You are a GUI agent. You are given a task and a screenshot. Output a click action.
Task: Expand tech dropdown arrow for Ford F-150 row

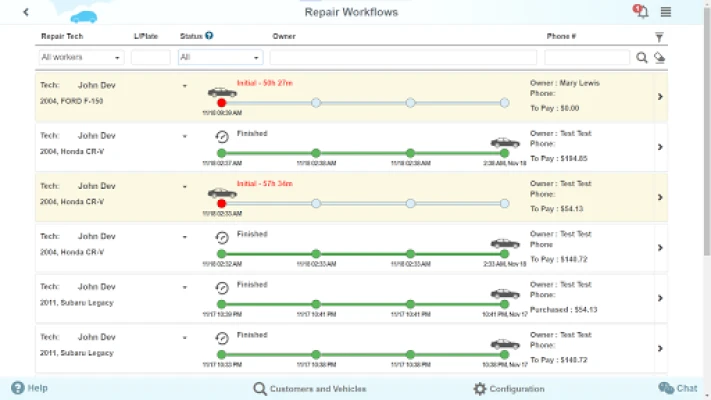click(x=185, y=86)
